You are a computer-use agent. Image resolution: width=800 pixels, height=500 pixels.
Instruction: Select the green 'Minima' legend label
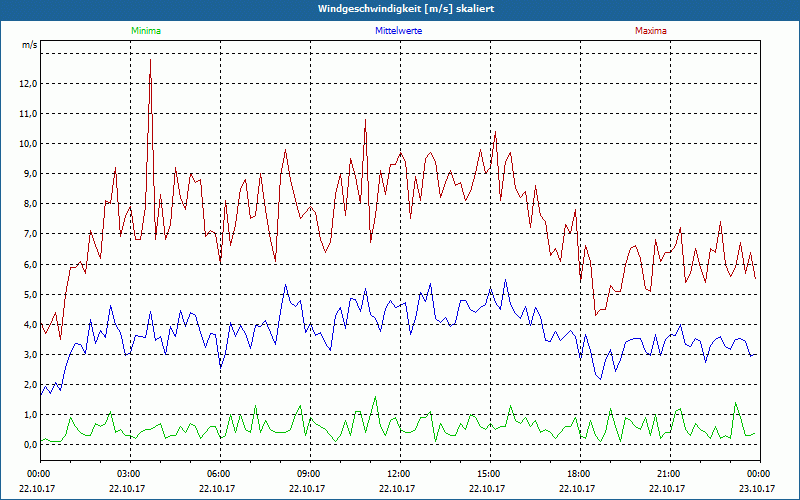pos(146,31)
